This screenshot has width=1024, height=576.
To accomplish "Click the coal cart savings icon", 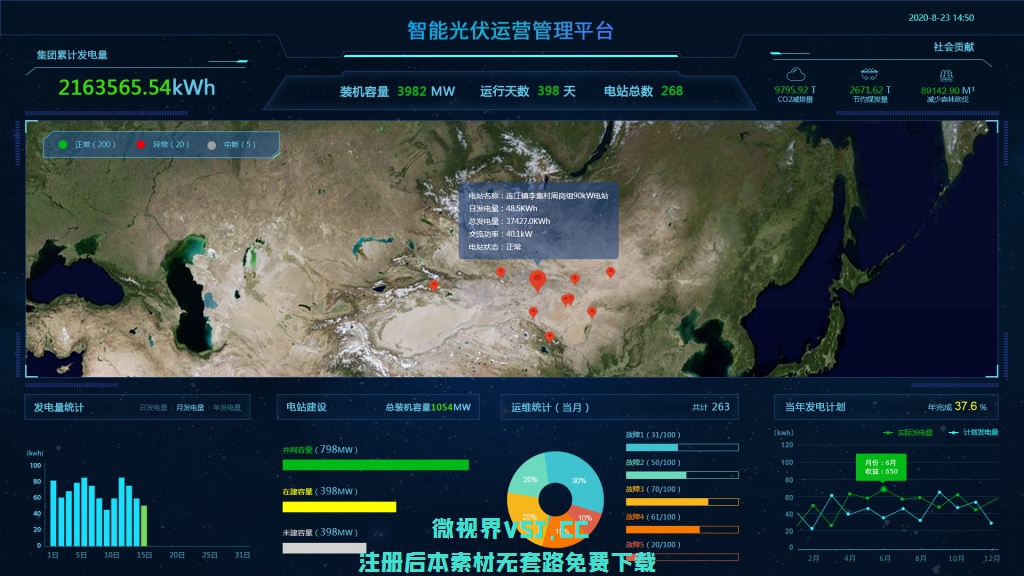I will pyautogui.click(x=870, y=74).
